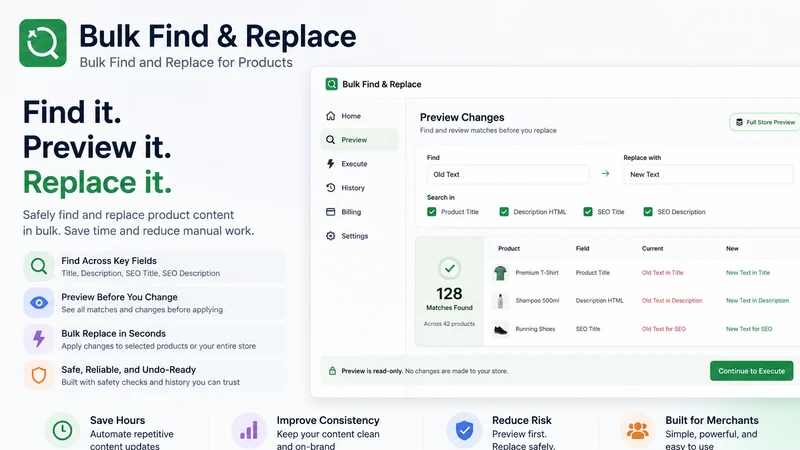Screen dimensions: 800x450
Task: Toggle the Product Title checkbox
Action: (x=432, y=212)
